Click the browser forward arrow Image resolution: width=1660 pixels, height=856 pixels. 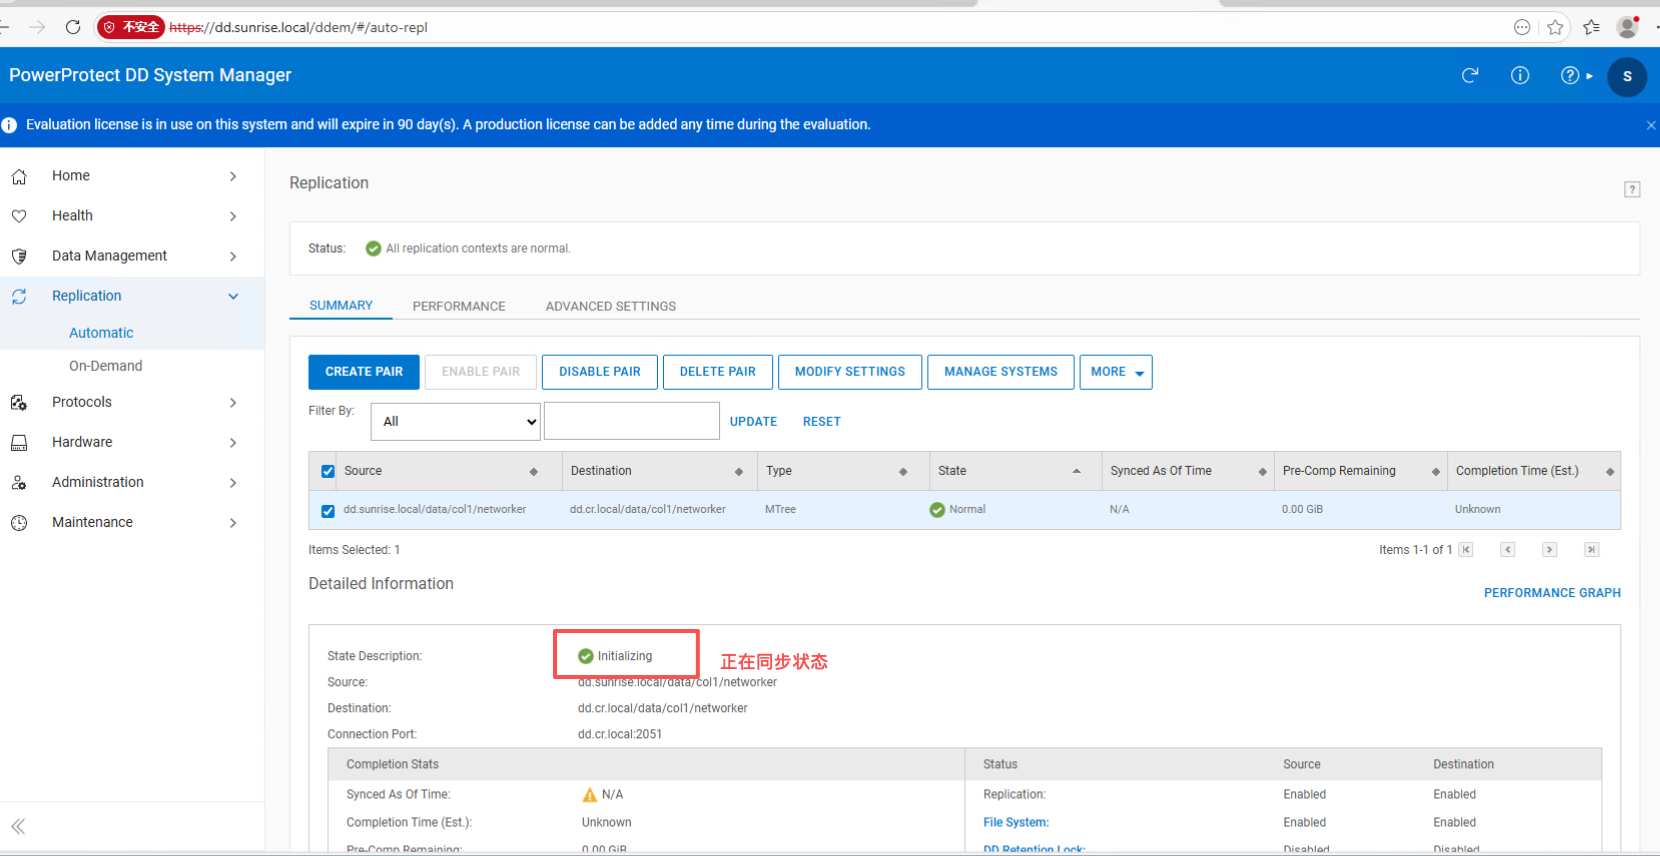37,27
